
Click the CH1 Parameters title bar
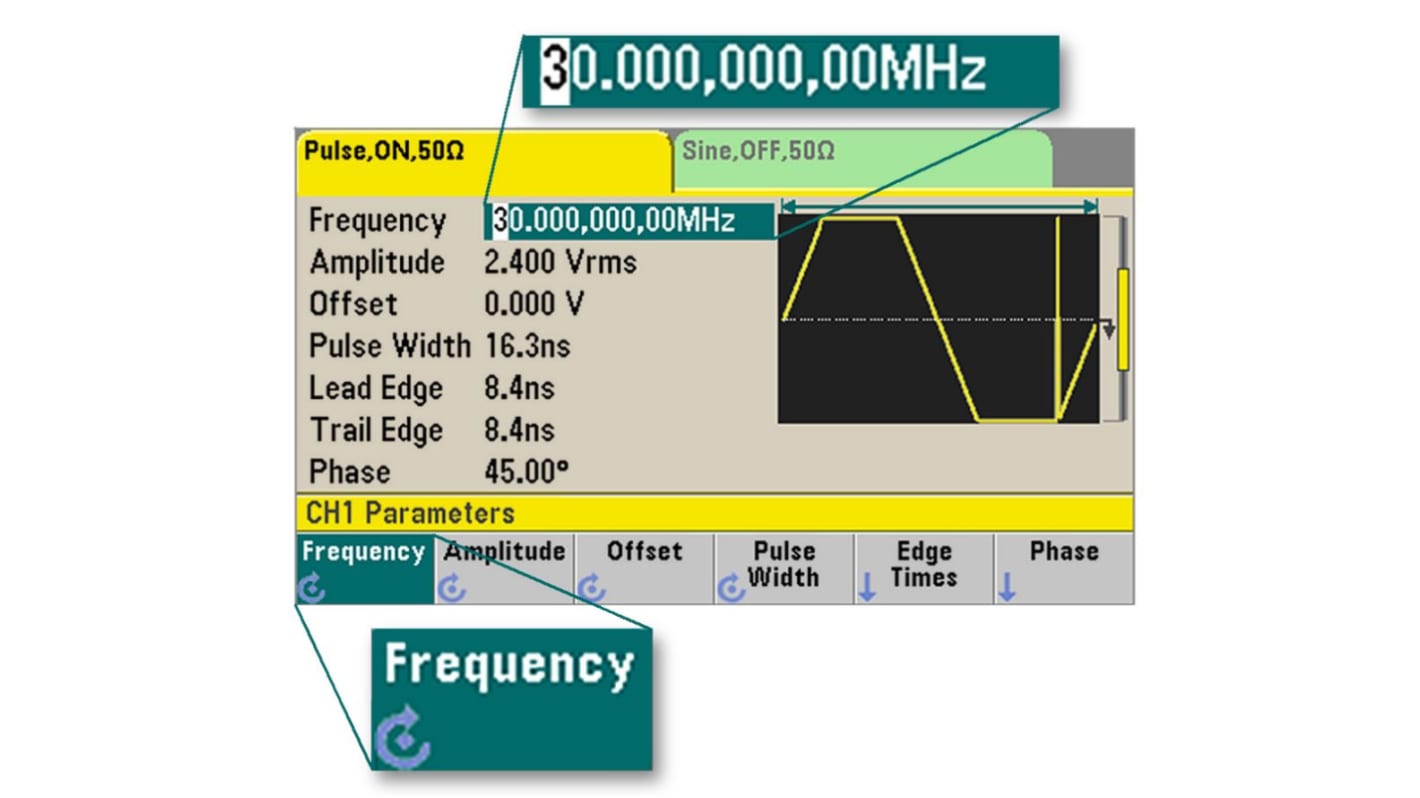coord(714,513)
